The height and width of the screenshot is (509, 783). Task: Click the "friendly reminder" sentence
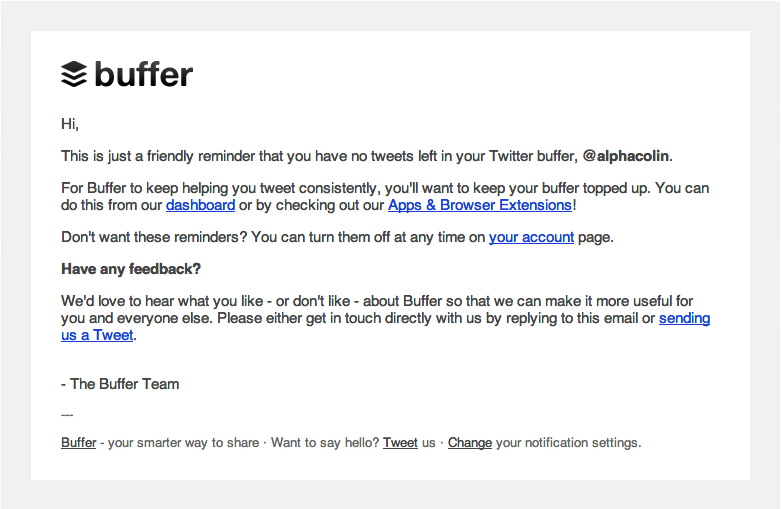[367, 156]
